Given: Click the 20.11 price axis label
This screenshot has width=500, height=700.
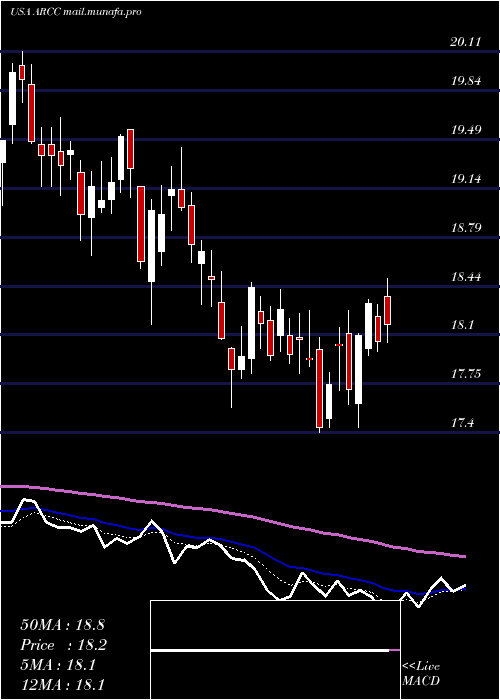Looking at the screenshot, I should [466, 42].
